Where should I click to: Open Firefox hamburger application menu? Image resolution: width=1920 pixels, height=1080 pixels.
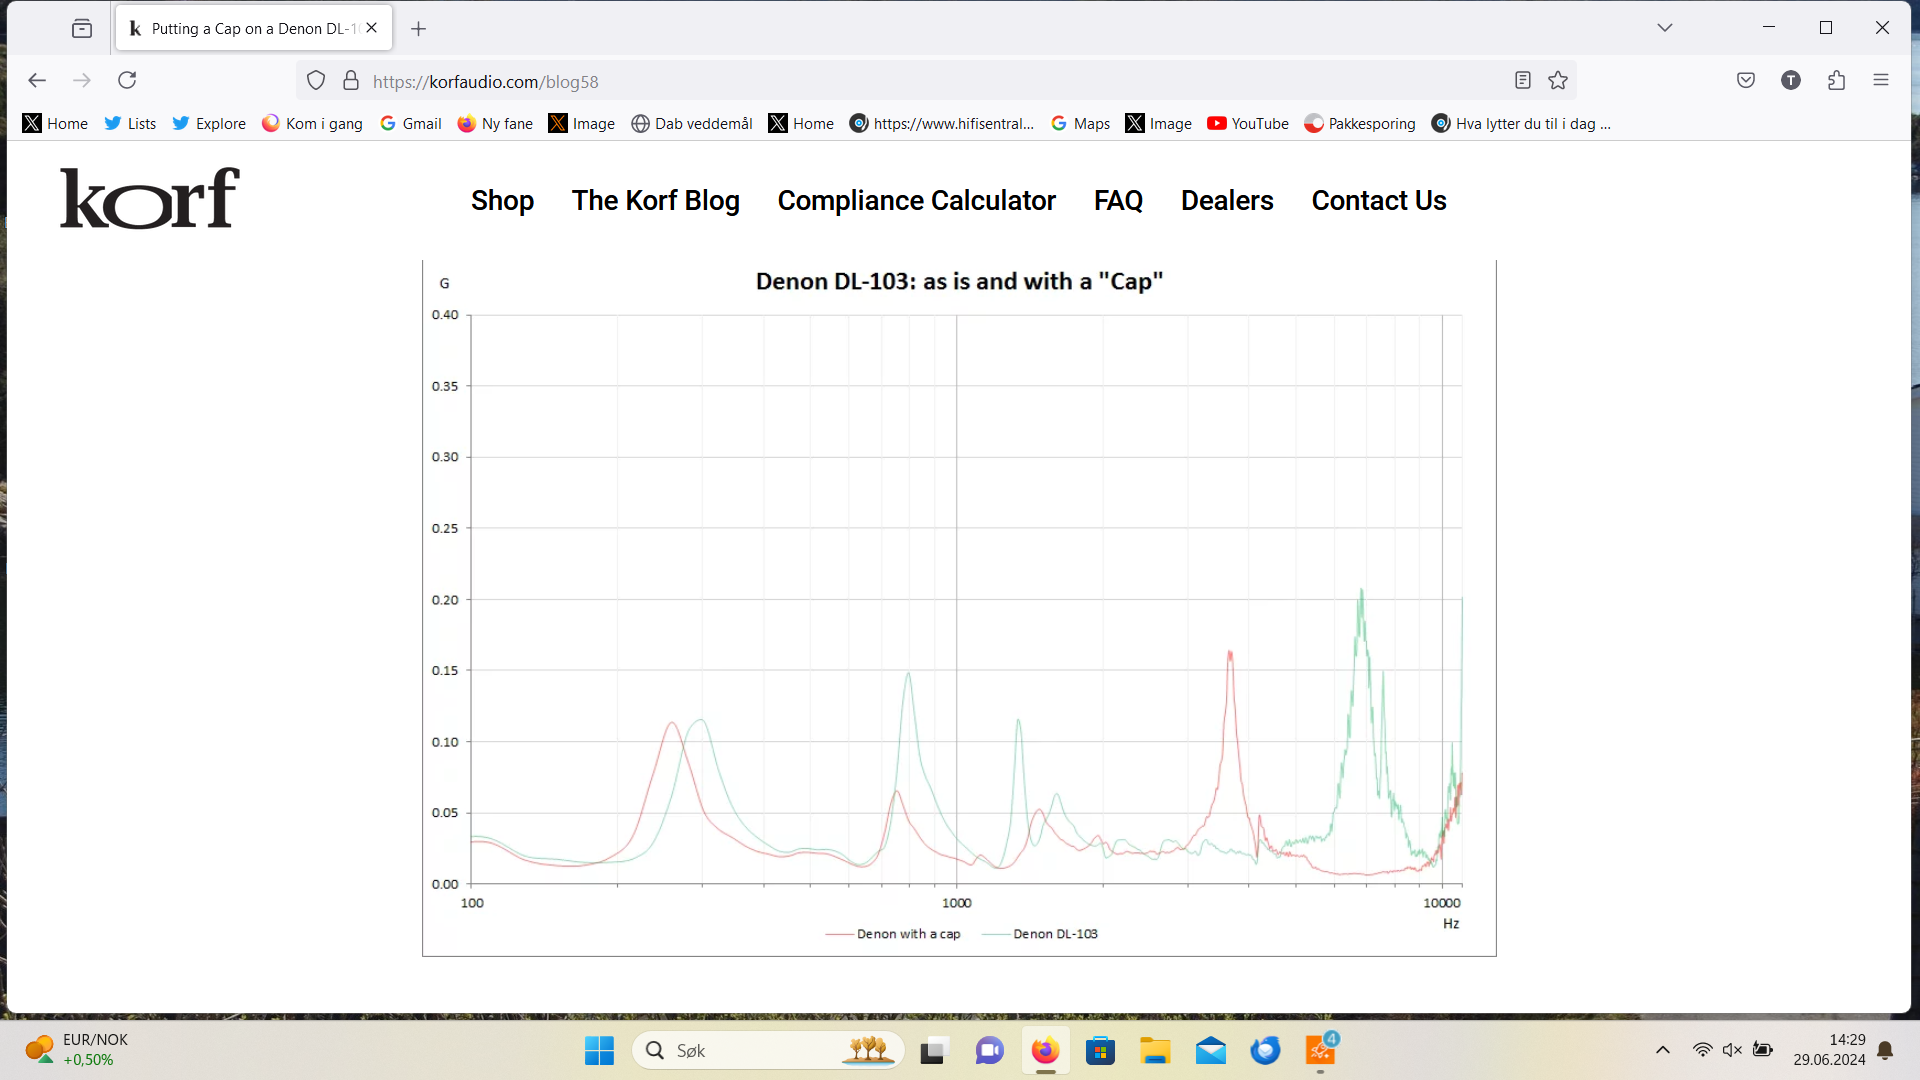coord(1881,81)
